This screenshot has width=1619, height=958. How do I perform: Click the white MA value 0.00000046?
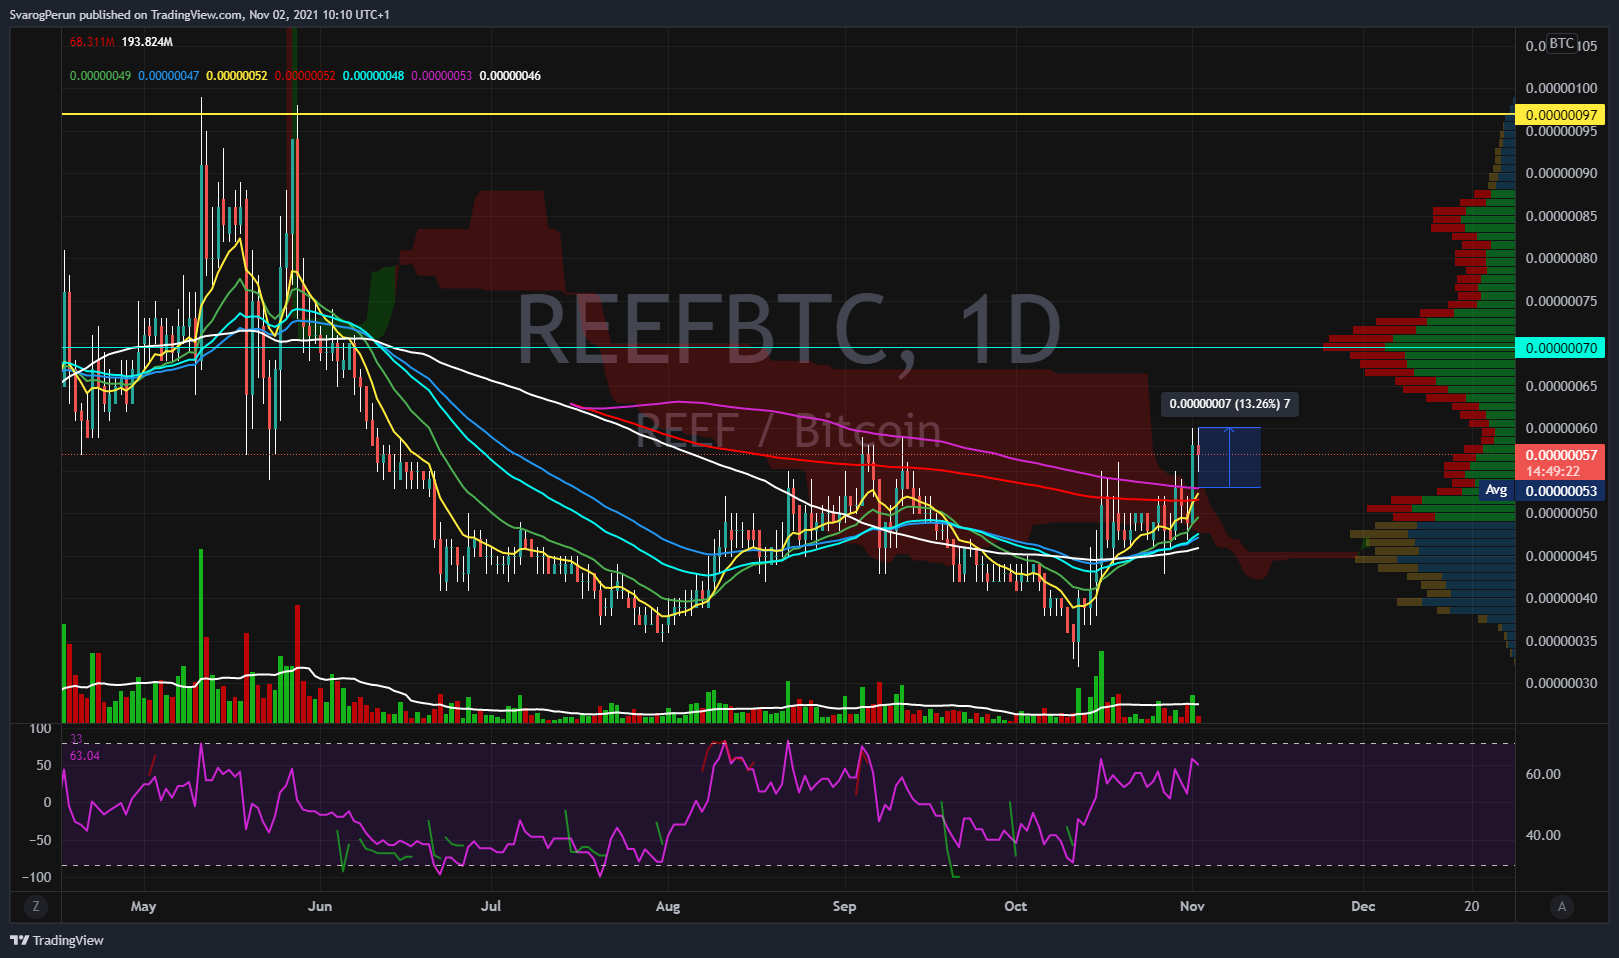[510, 76]
